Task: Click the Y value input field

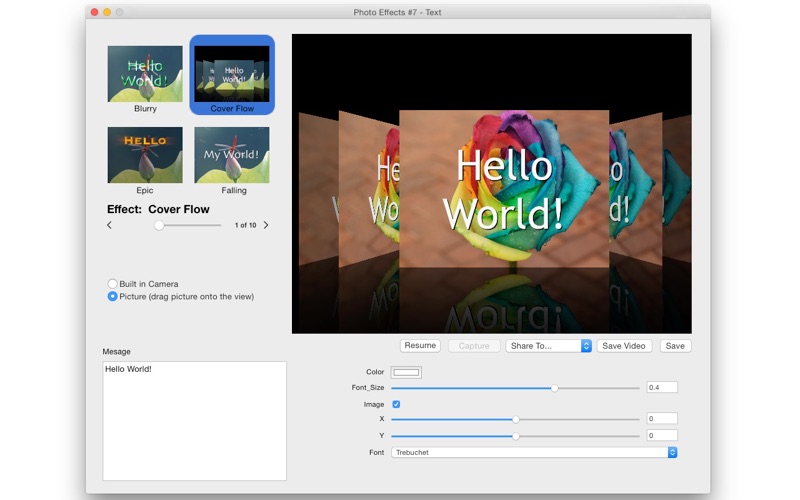Action: (662, 435)
